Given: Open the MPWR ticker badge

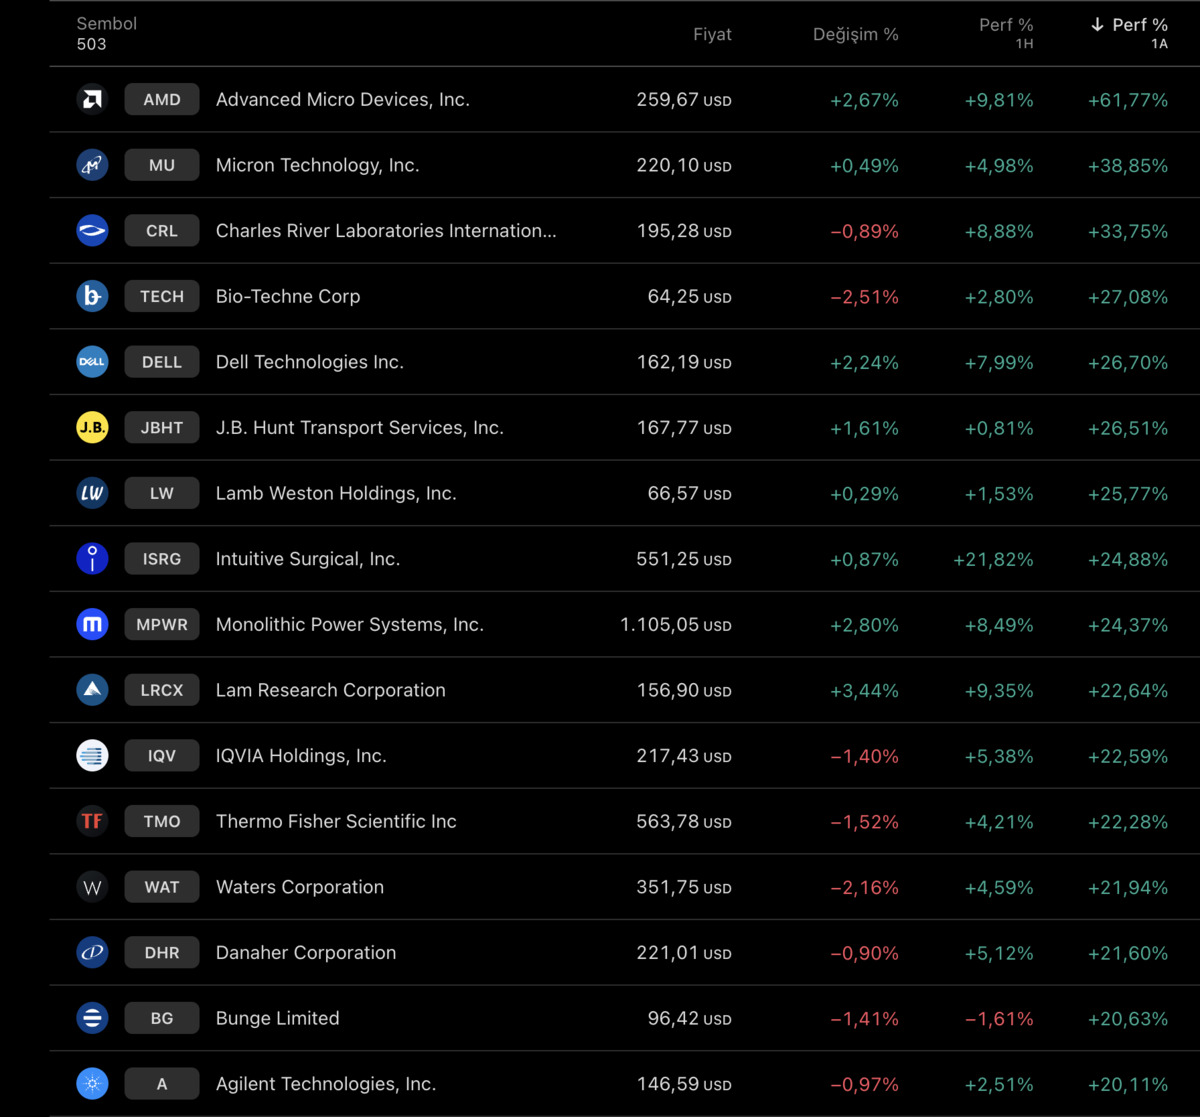Looking at the screenshot, I should point(162,624).
